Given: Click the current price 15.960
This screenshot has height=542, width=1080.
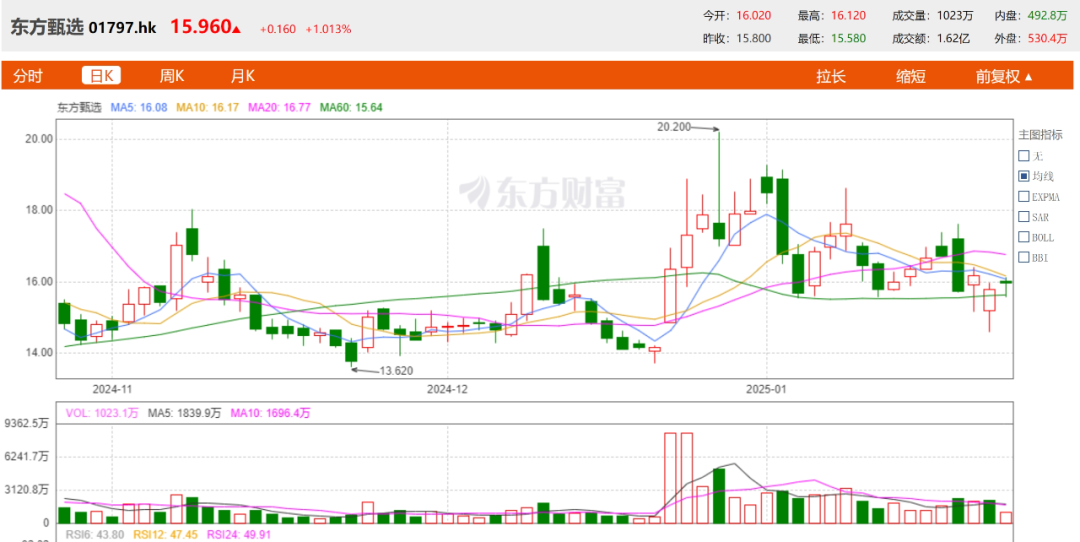Looking at the screenshot, I should coord(200,27).
